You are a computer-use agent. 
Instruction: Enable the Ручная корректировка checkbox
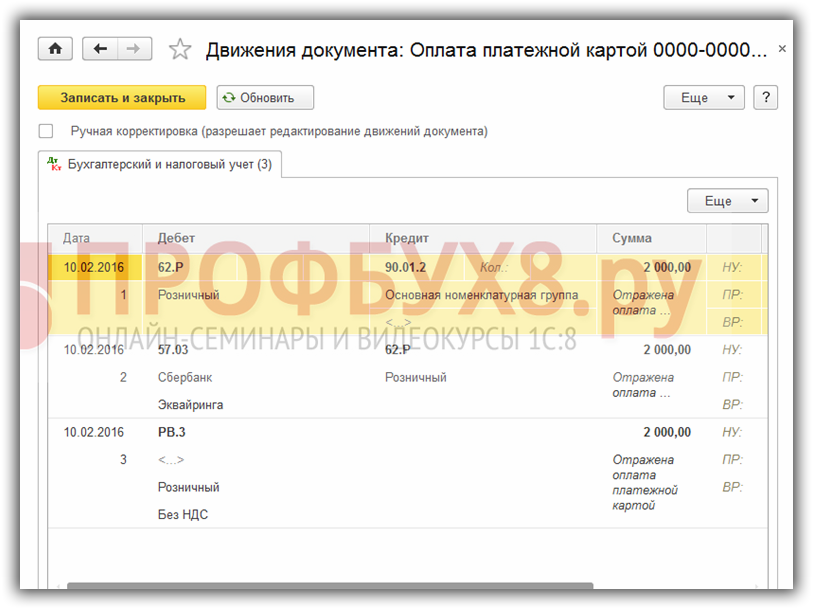(46, 131)
